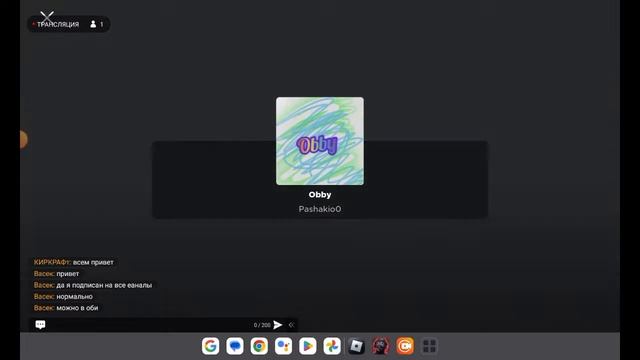The image size is (640, 360).
Task: Open Google Assistant in the dock
Action: point(283,346)
